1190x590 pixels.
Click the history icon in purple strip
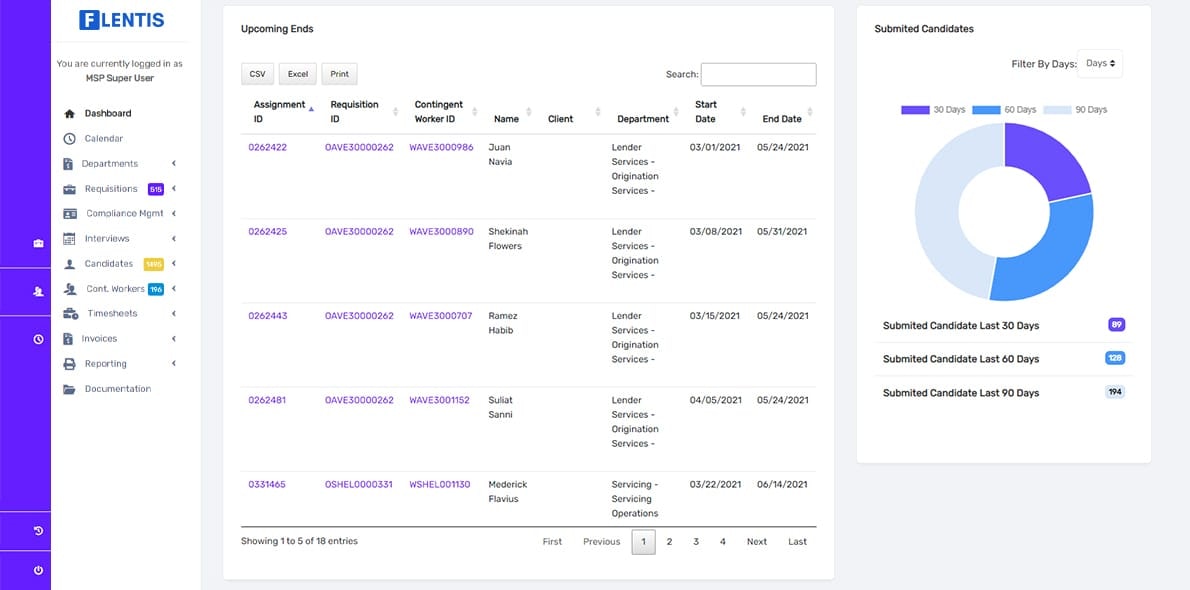click(x=39, y=531)
